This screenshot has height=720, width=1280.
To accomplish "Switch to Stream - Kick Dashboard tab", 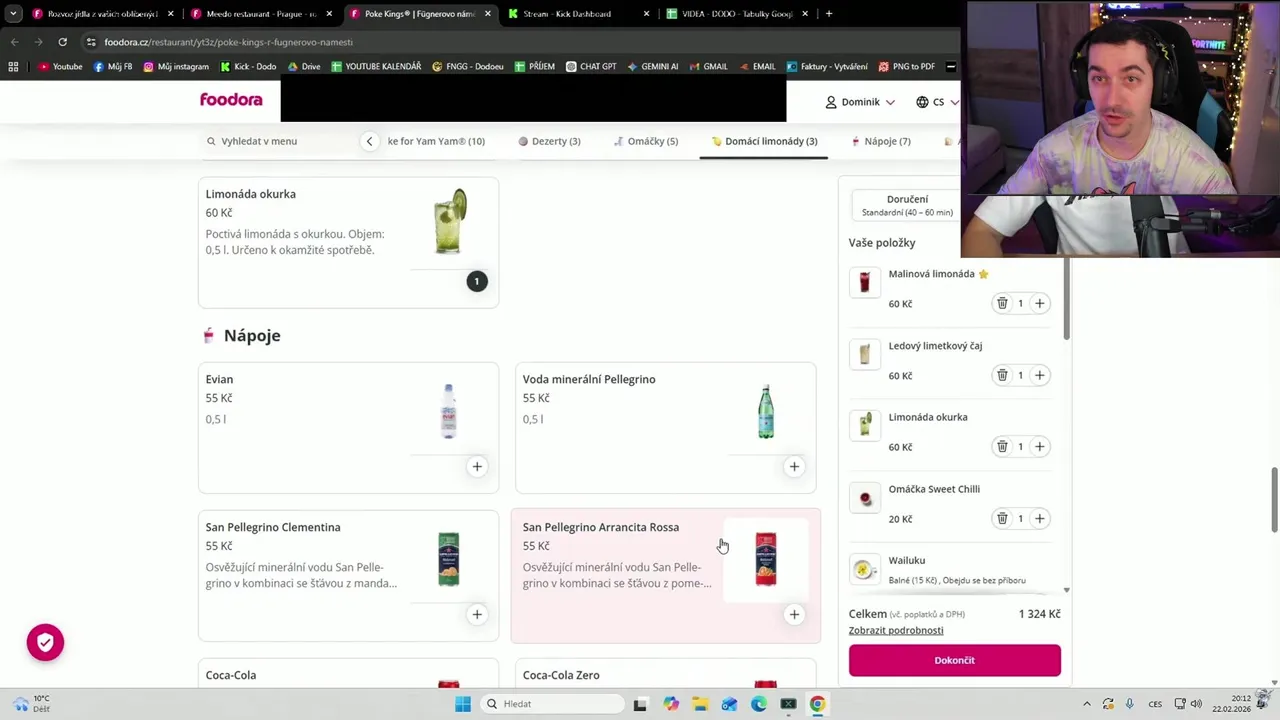I will [578, 14].
